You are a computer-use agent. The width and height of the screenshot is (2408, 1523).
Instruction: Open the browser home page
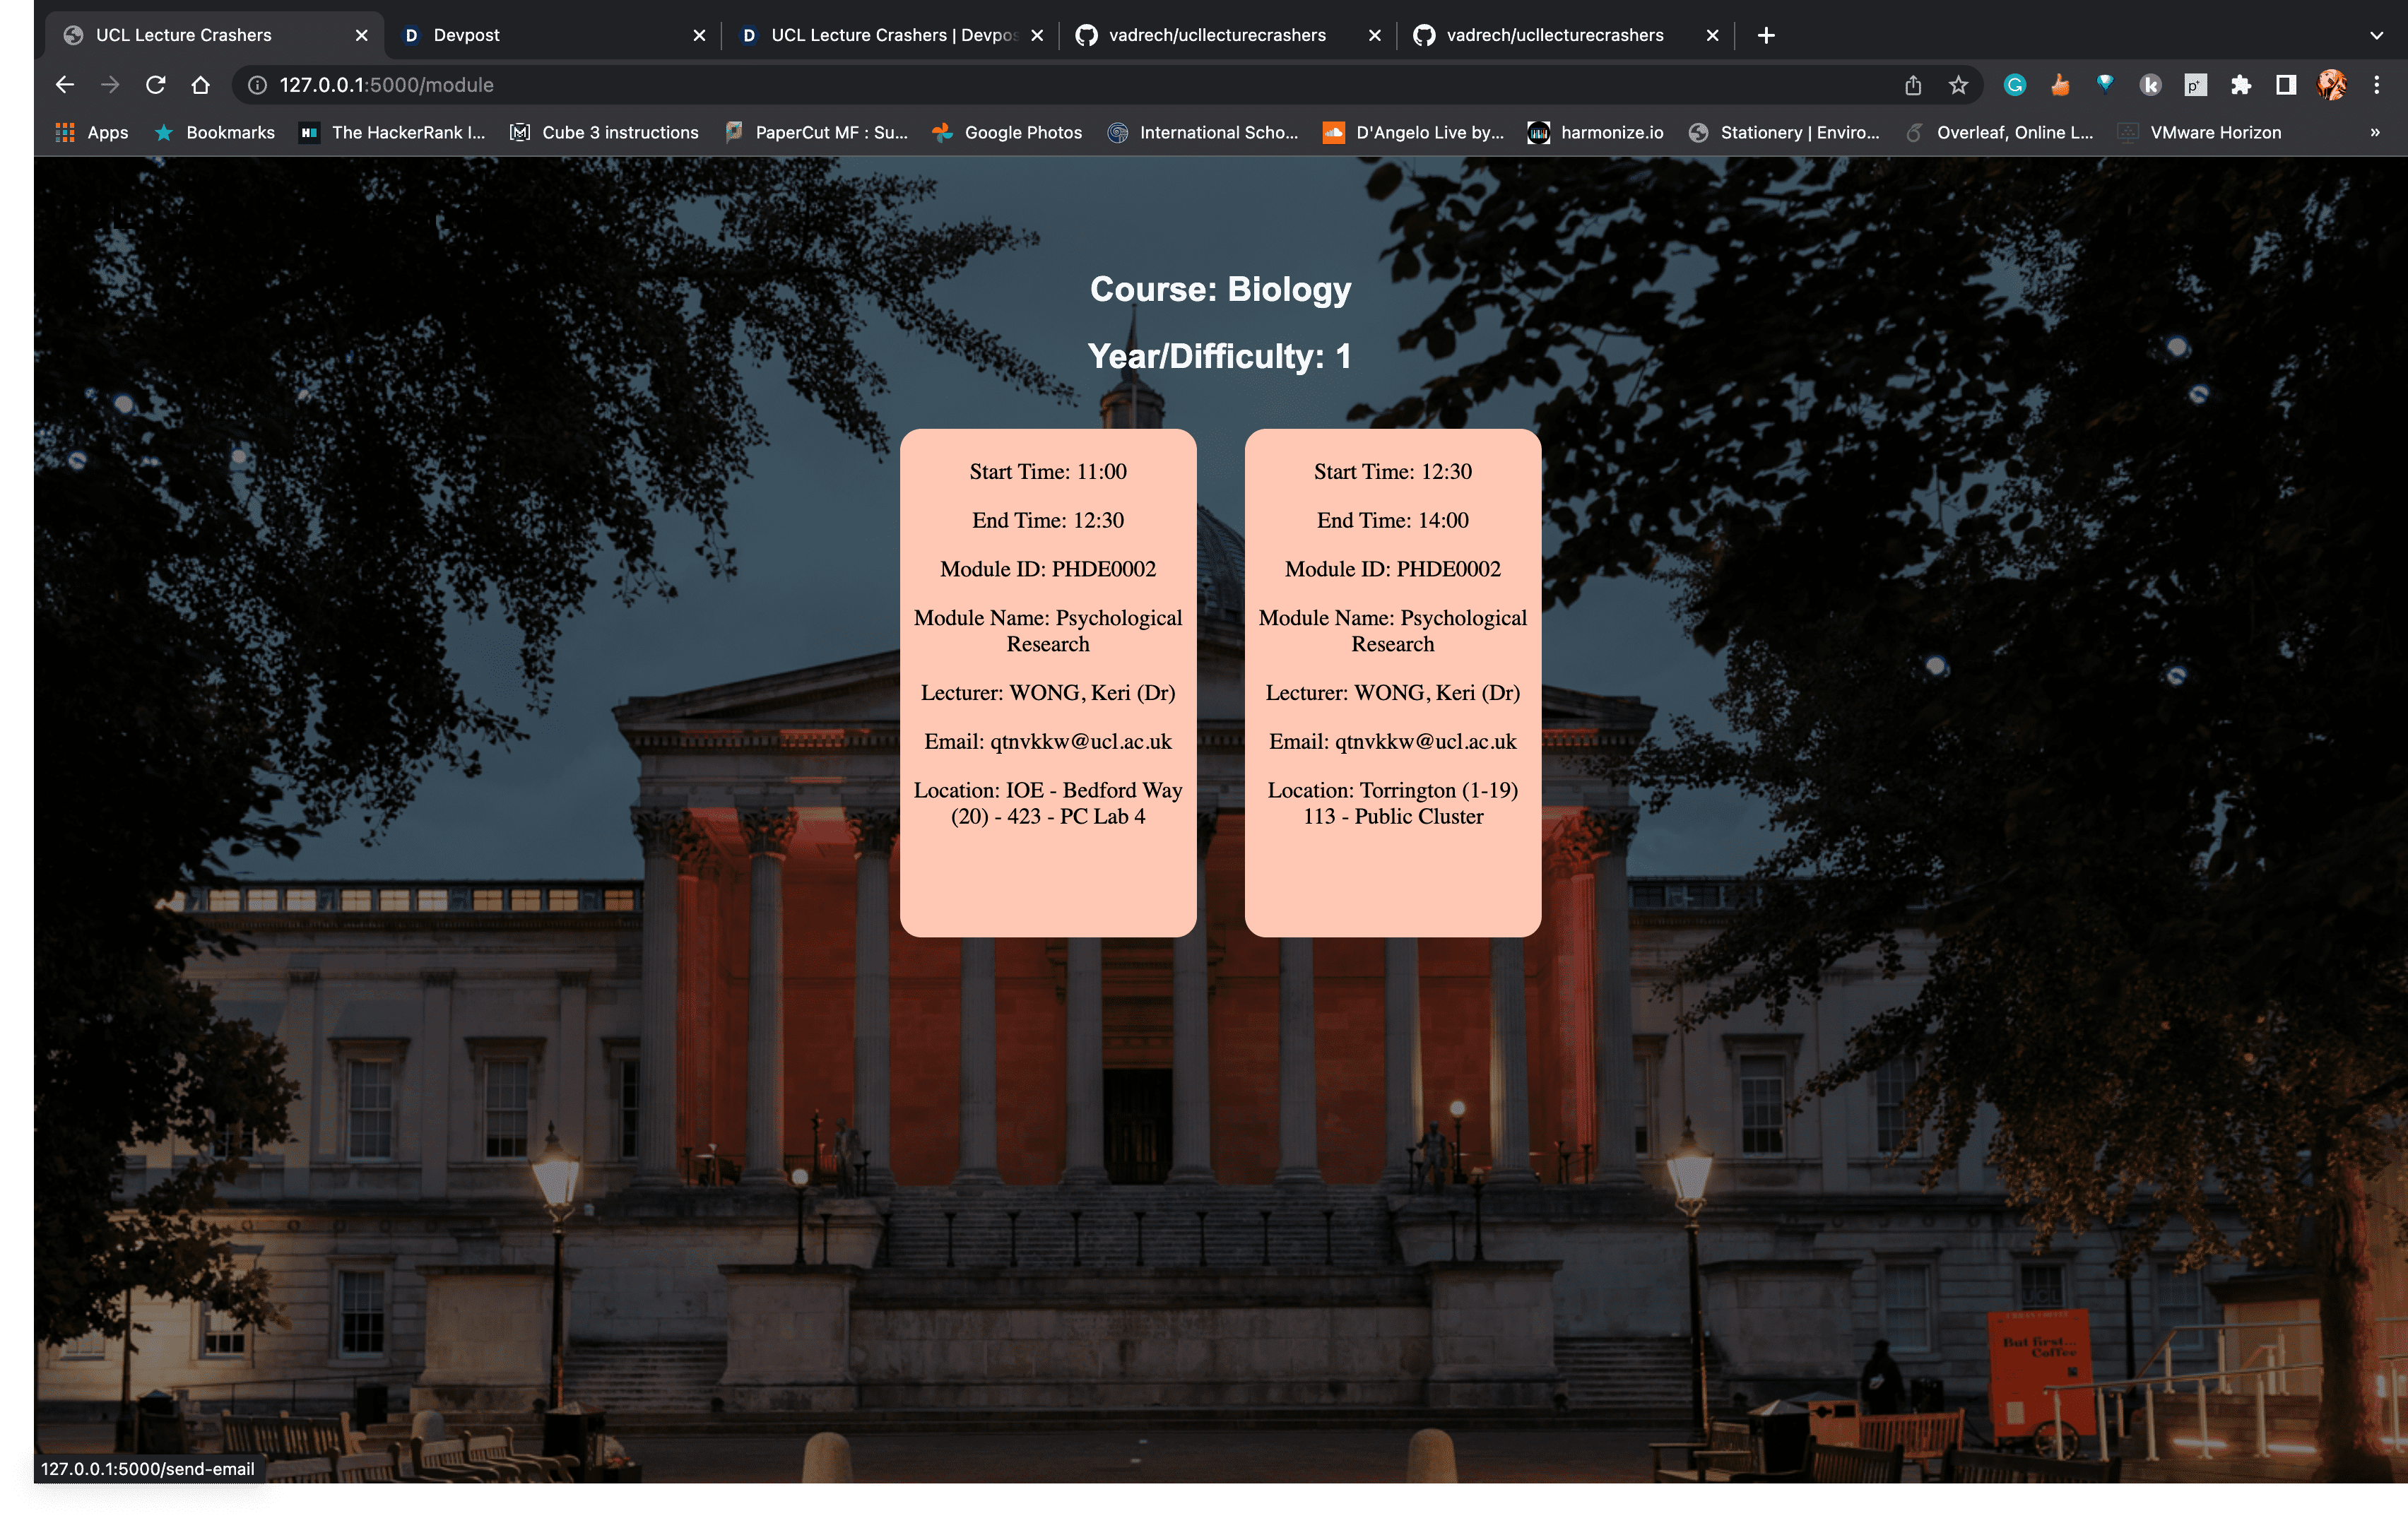pyautogui.click(x=200, y=85)
